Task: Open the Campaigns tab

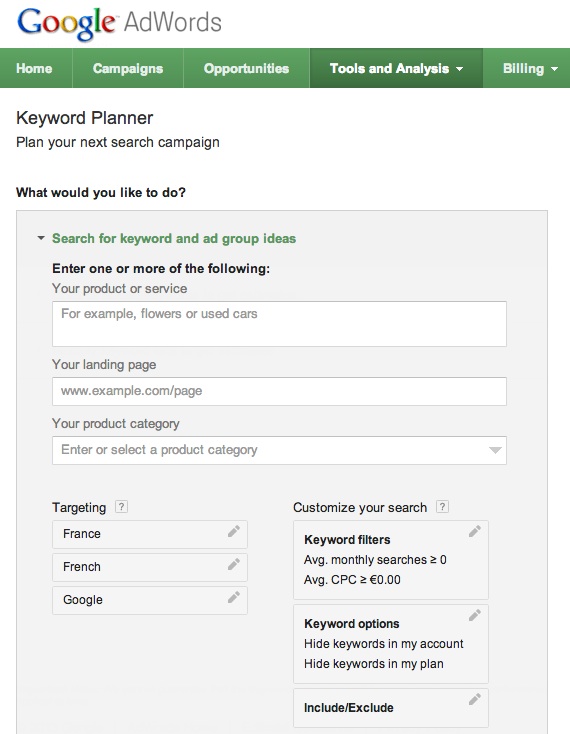Action: [x=128, y=68]
